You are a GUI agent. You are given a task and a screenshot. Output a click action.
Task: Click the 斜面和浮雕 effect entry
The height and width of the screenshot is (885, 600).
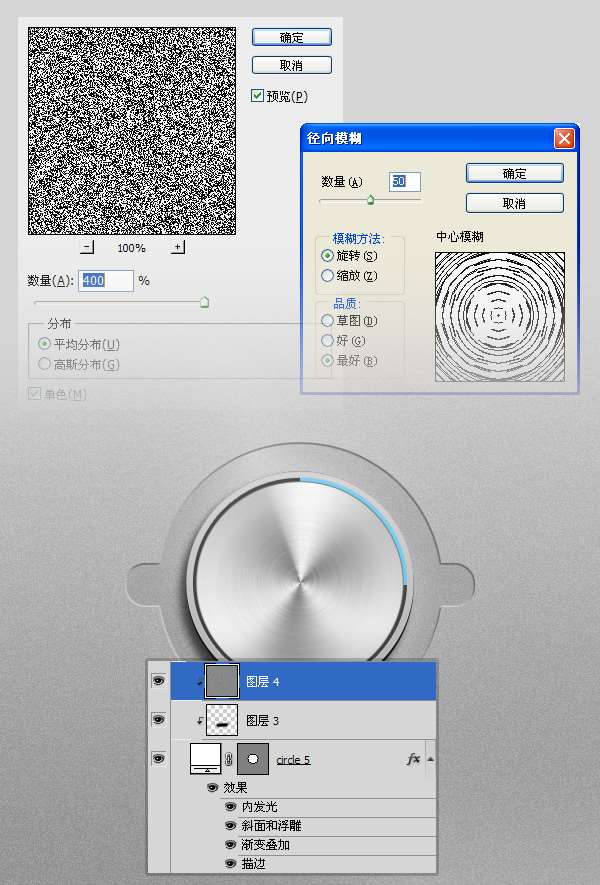pyautogui.click(x=271, y=826)
